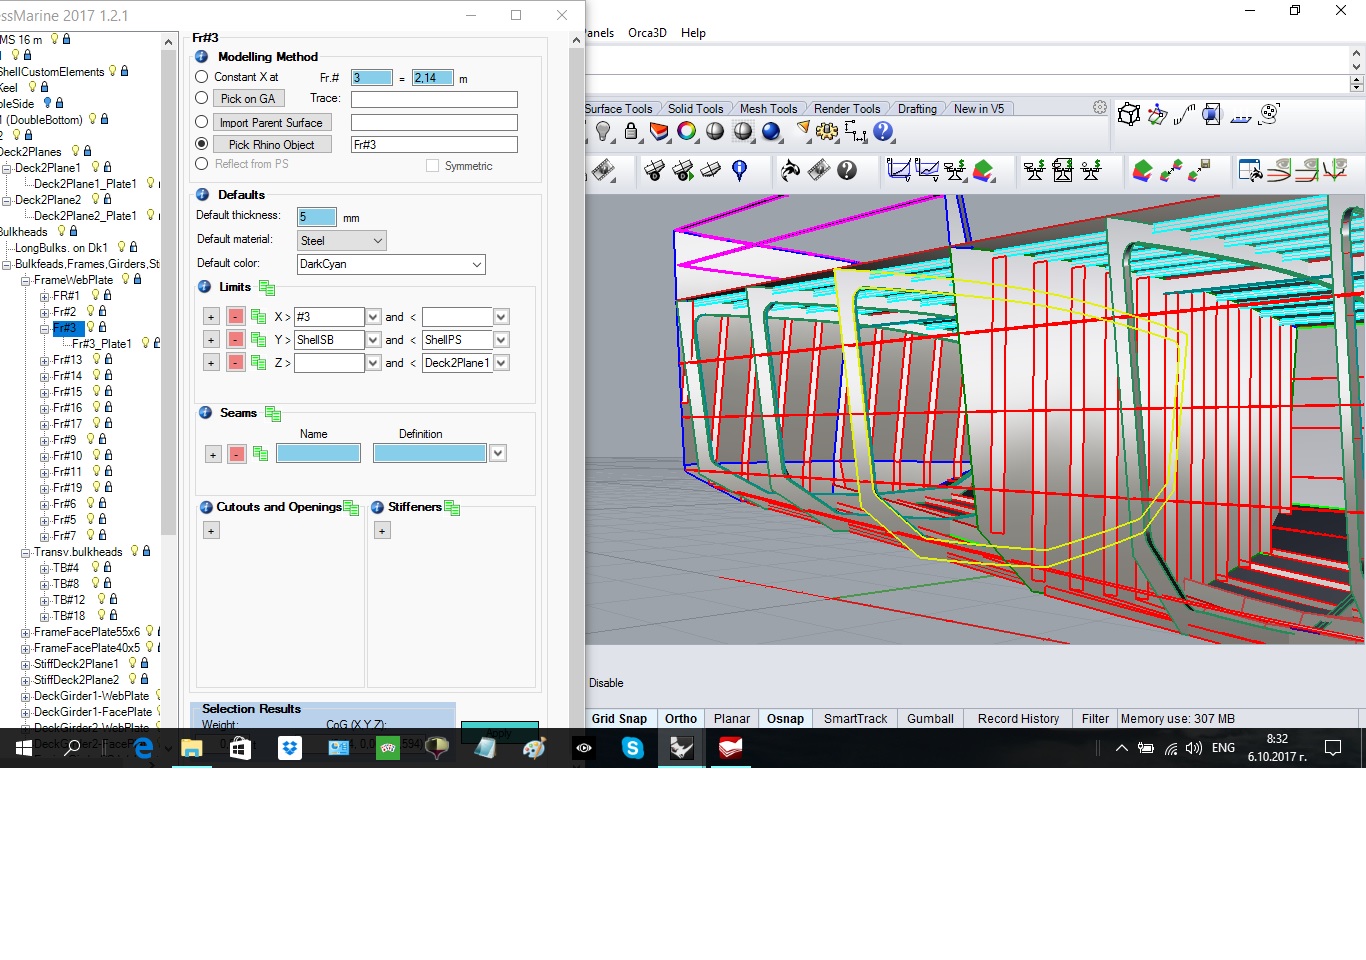Open the Help menu

click(693, 33)
